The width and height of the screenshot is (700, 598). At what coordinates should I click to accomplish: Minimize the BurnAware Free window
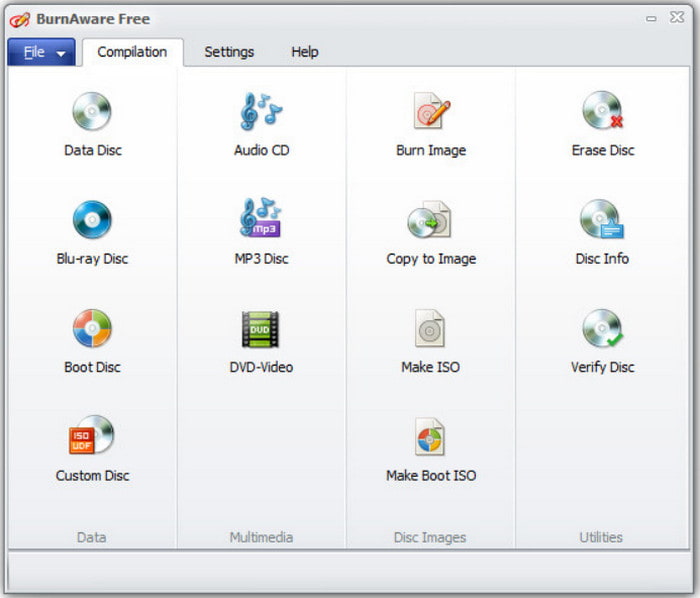click(651, 19)
